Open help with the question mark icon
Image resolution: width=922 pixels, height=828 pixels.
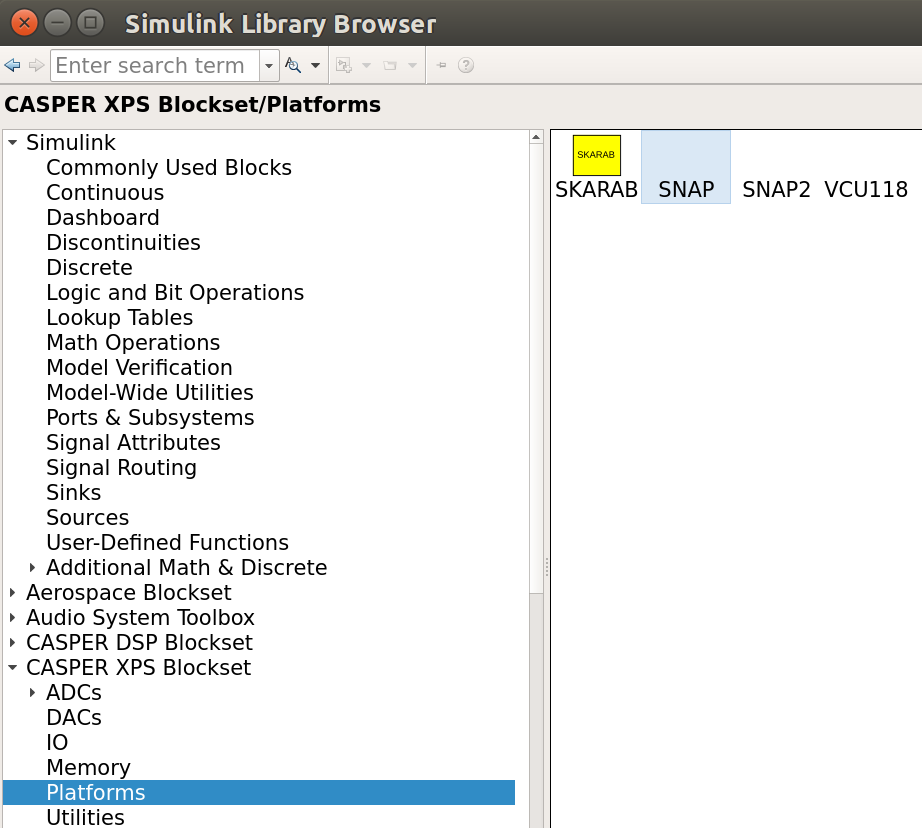coord(466,65)
